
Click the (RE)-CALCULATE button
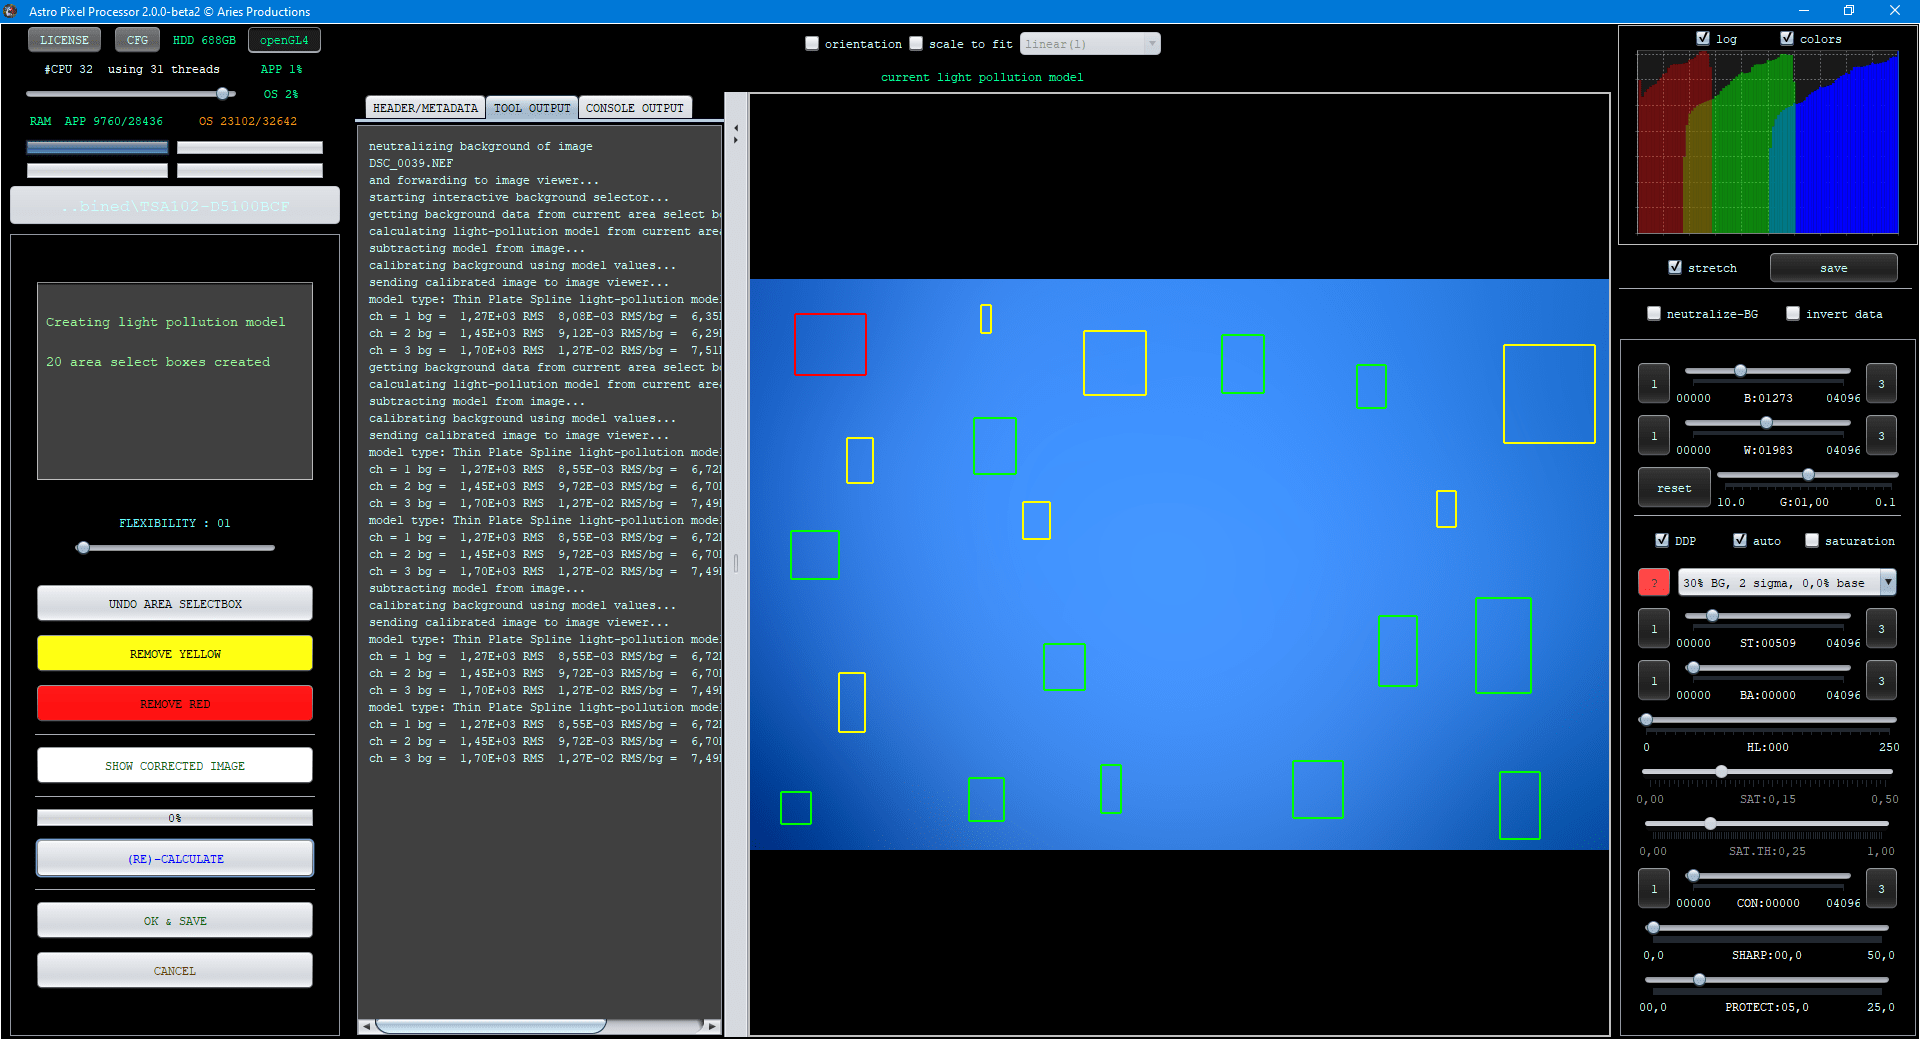(x=175, y=858)
